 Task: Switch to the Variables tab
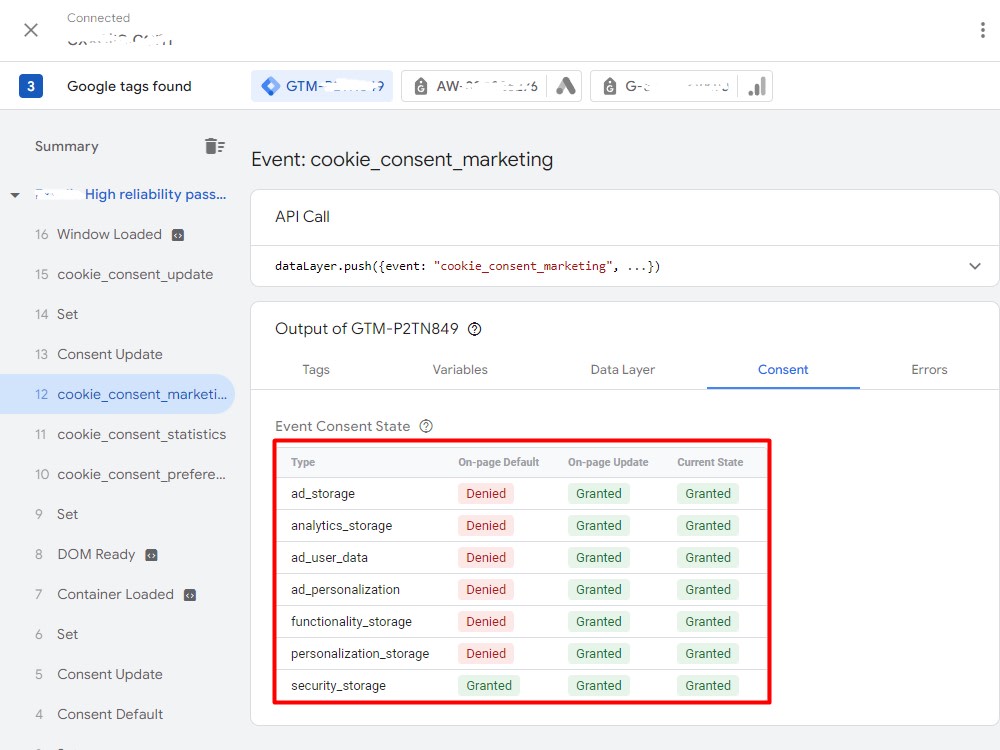tap(460, 370)
